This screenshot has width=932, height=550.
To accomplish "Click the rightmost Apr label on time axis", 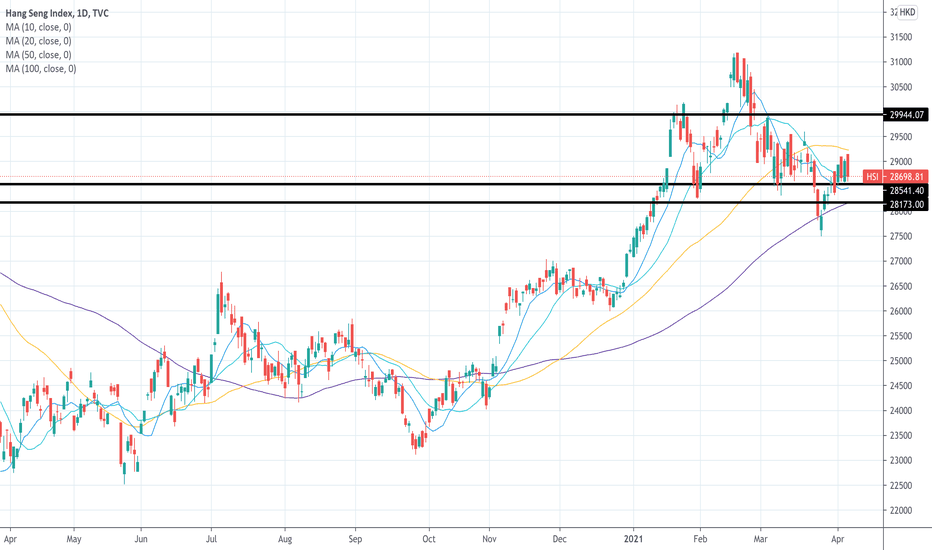I will pos(837,539).
